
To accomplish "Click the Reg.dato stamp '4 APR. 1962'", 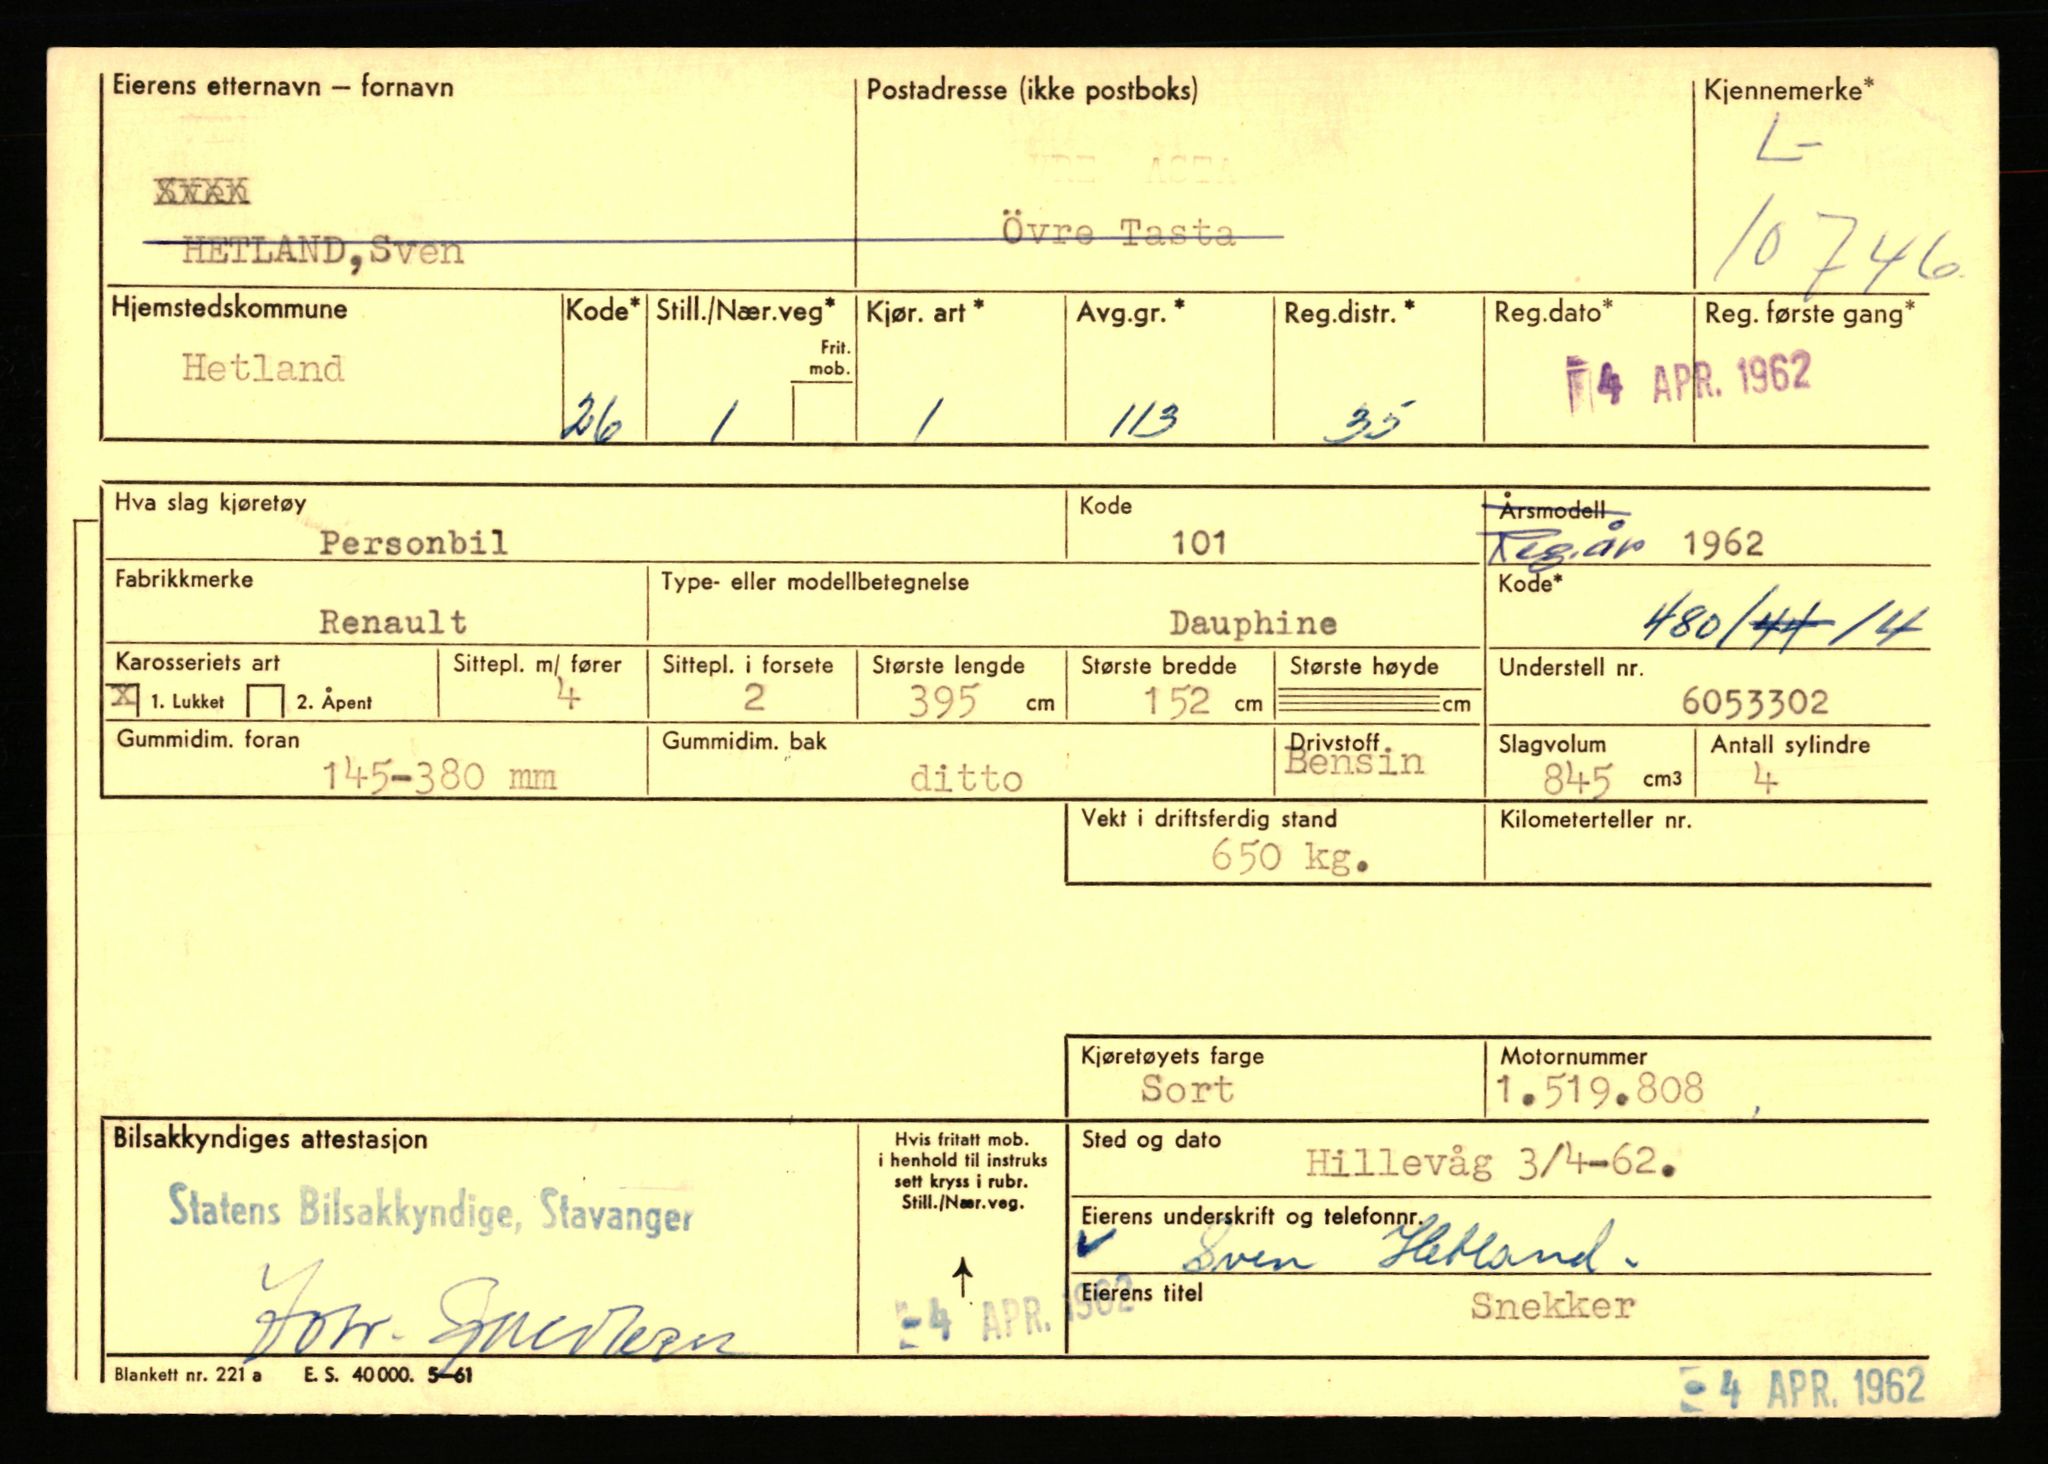I will pos(1689,380).
